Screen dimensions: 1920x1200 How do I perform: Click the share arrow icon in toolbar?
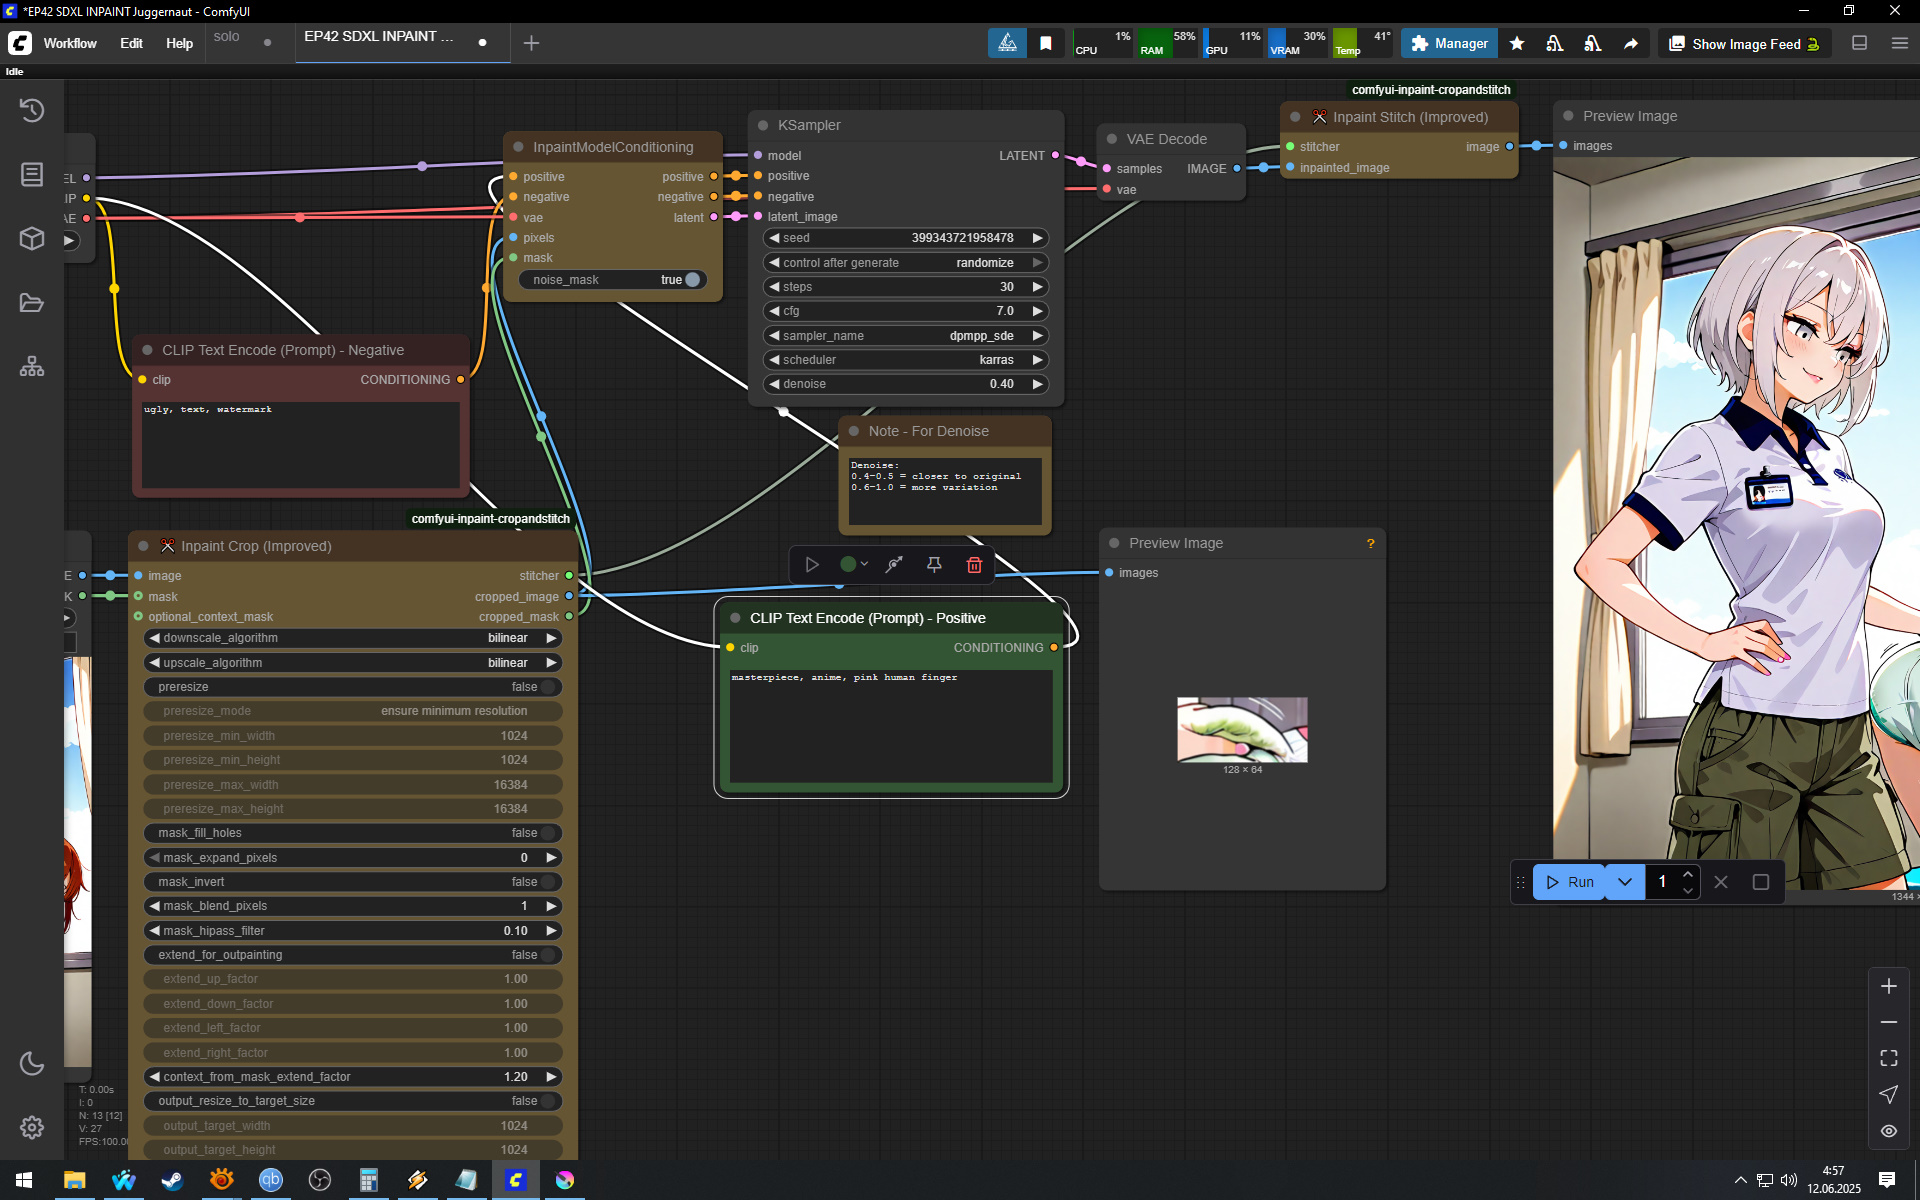coord(1631,43)
